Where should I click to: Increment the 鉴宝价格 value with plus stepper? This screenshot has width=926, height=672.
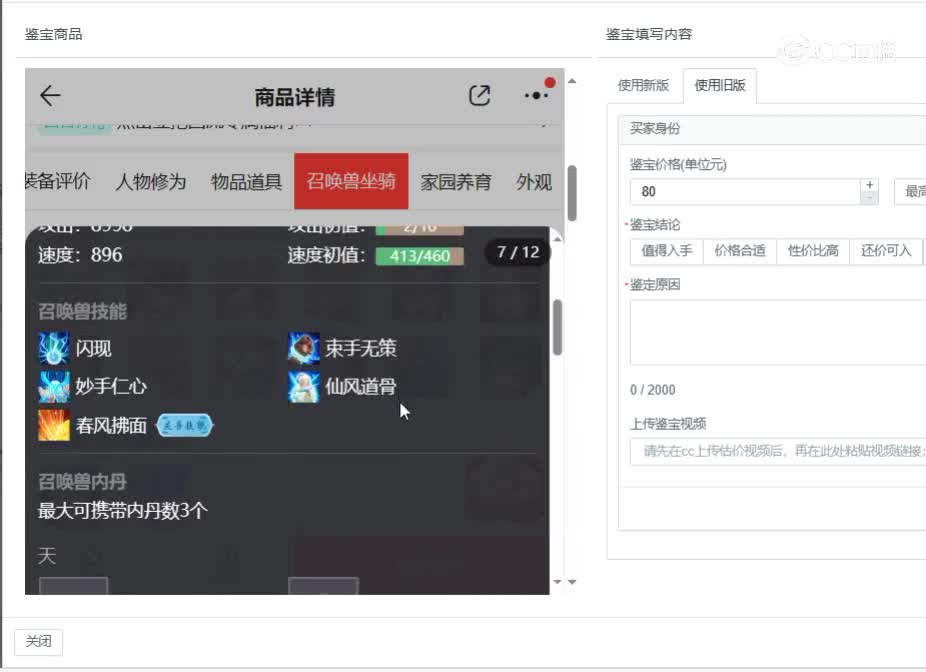(x=869, y=183)
